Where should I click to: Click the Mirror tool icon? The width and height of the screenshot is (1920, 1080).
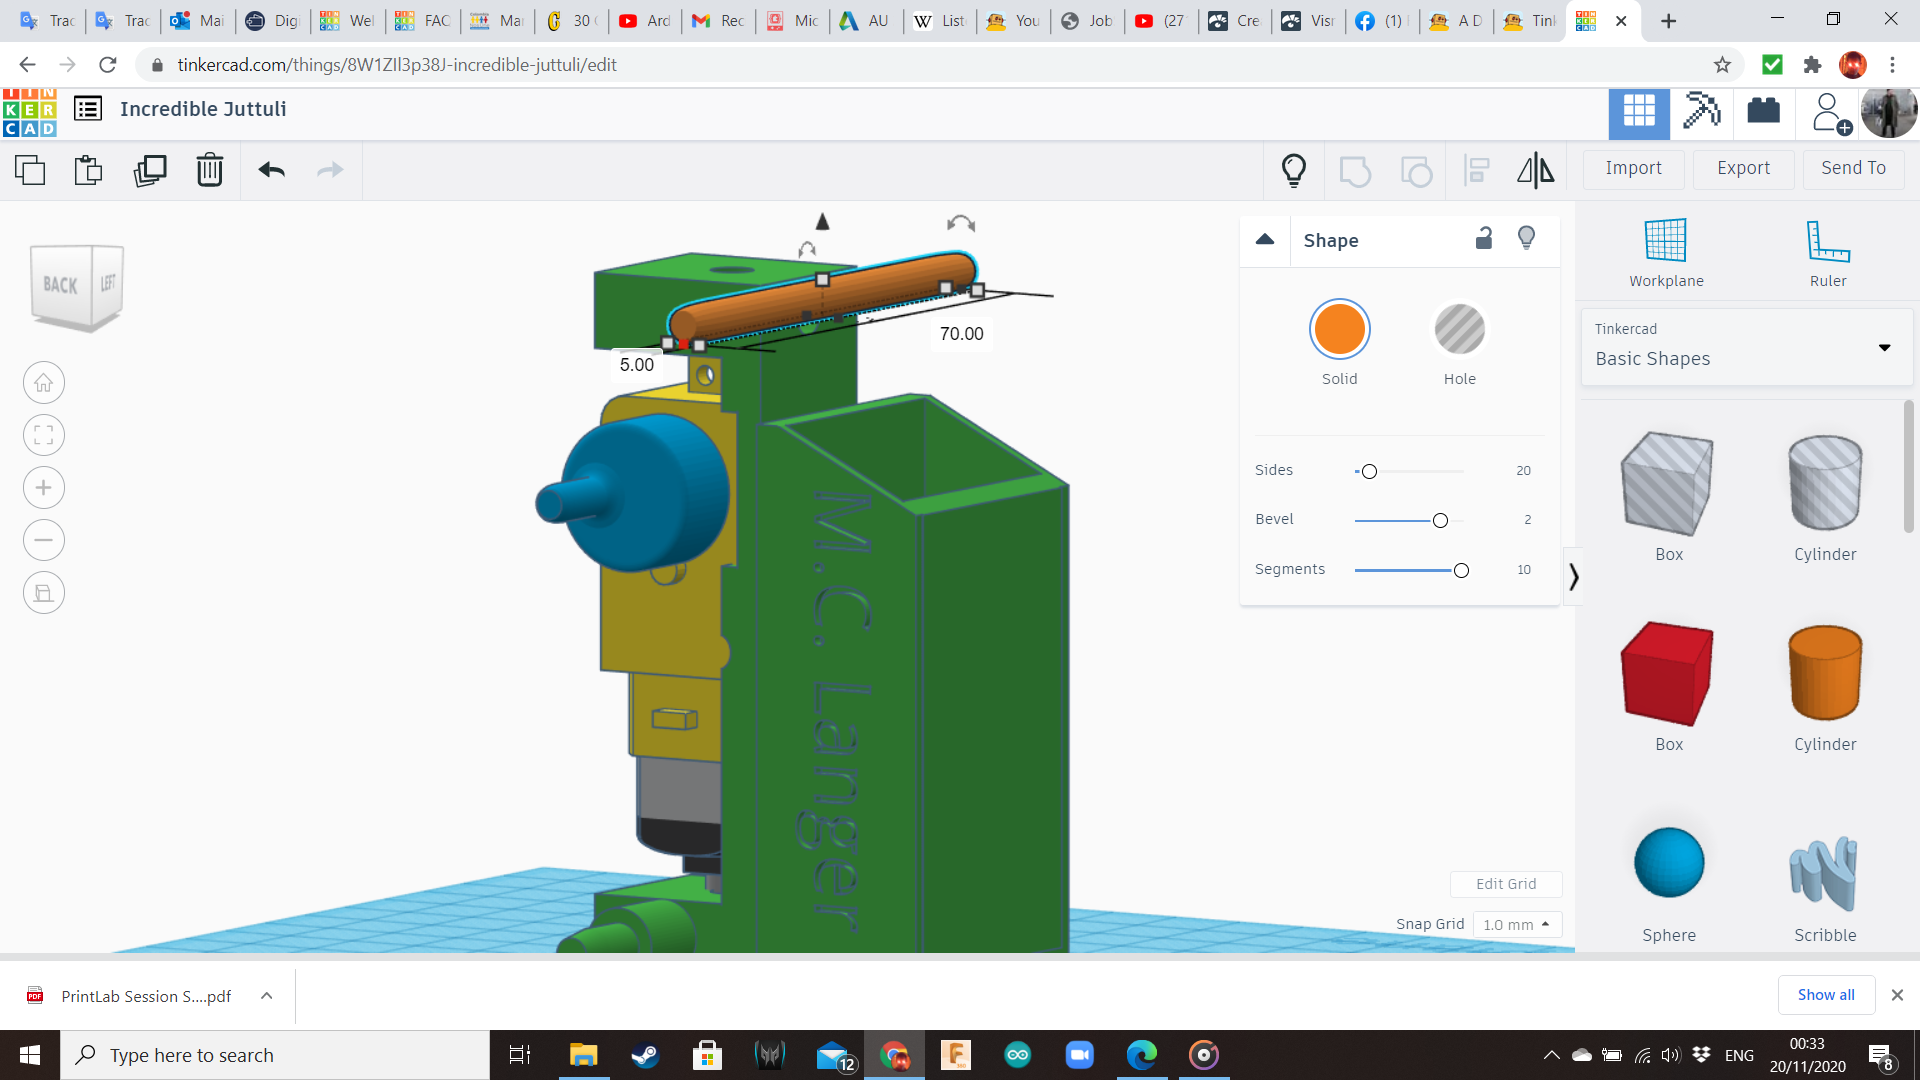click(x=1535, y=170)
